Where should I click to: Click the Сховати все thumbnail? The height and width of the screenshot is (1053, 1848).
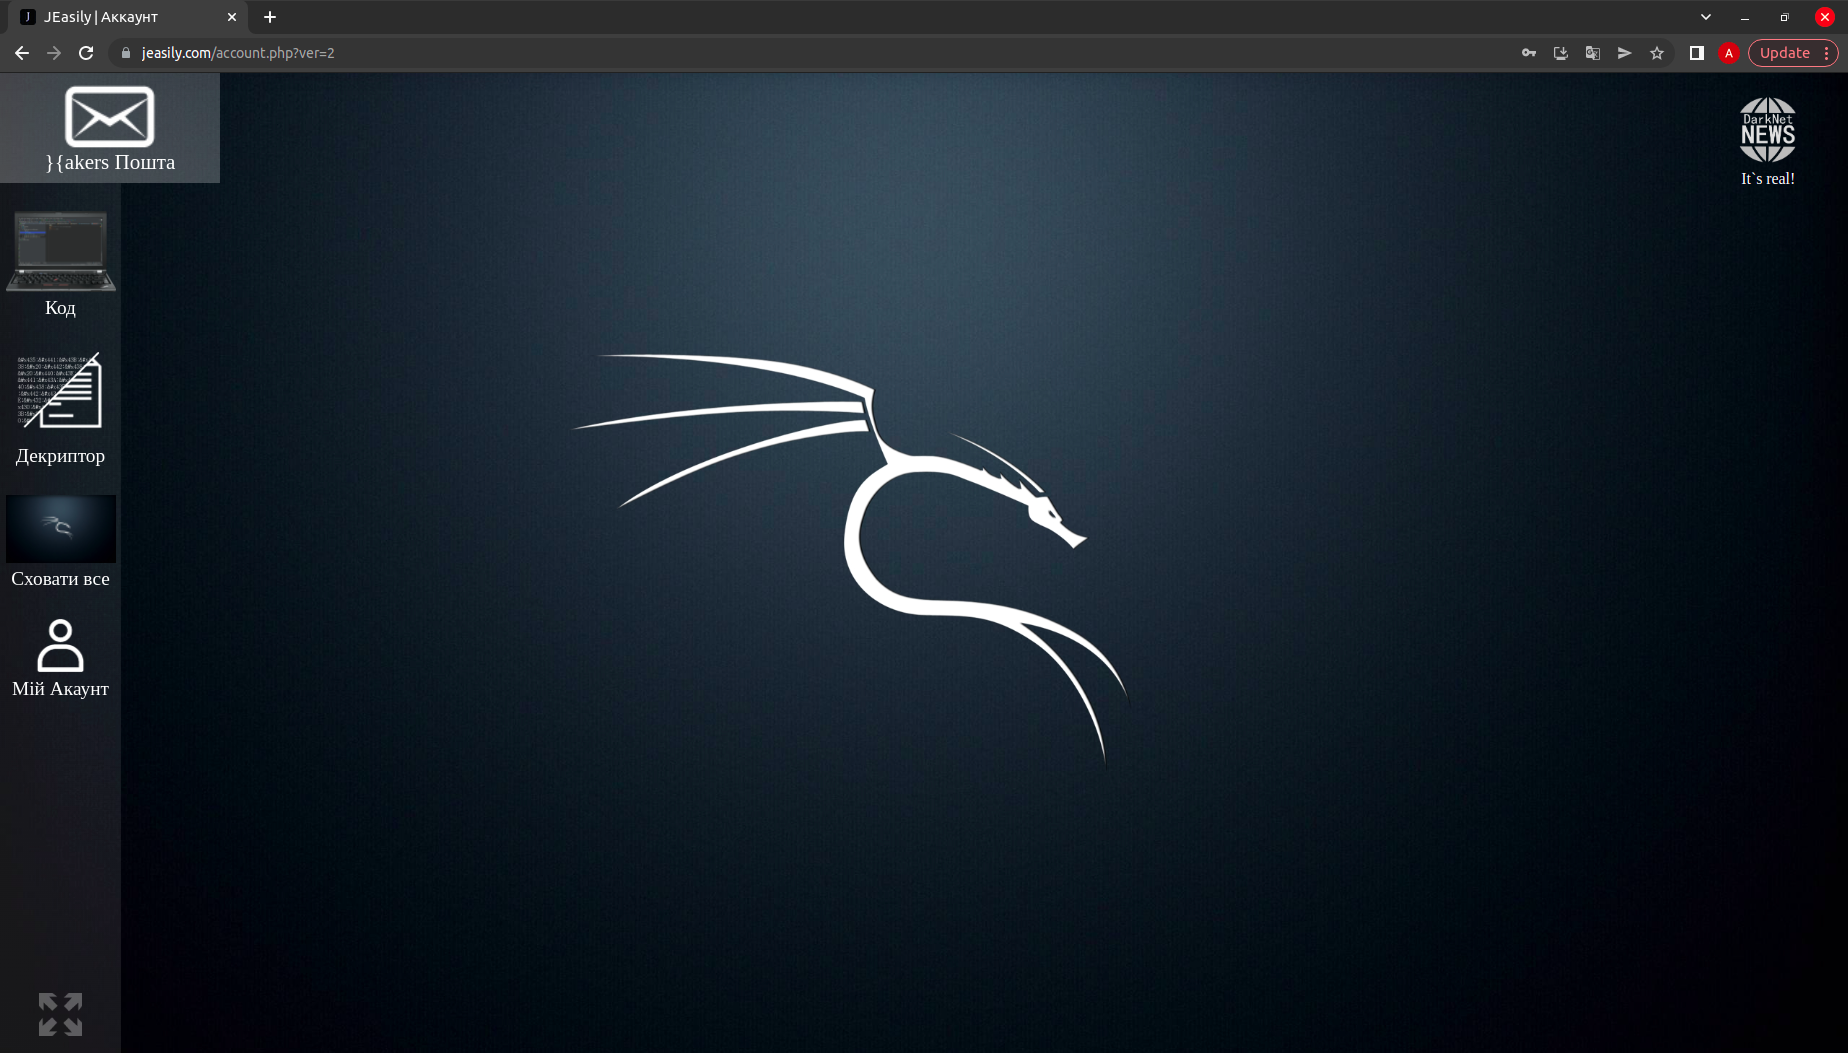click(61, 529)
